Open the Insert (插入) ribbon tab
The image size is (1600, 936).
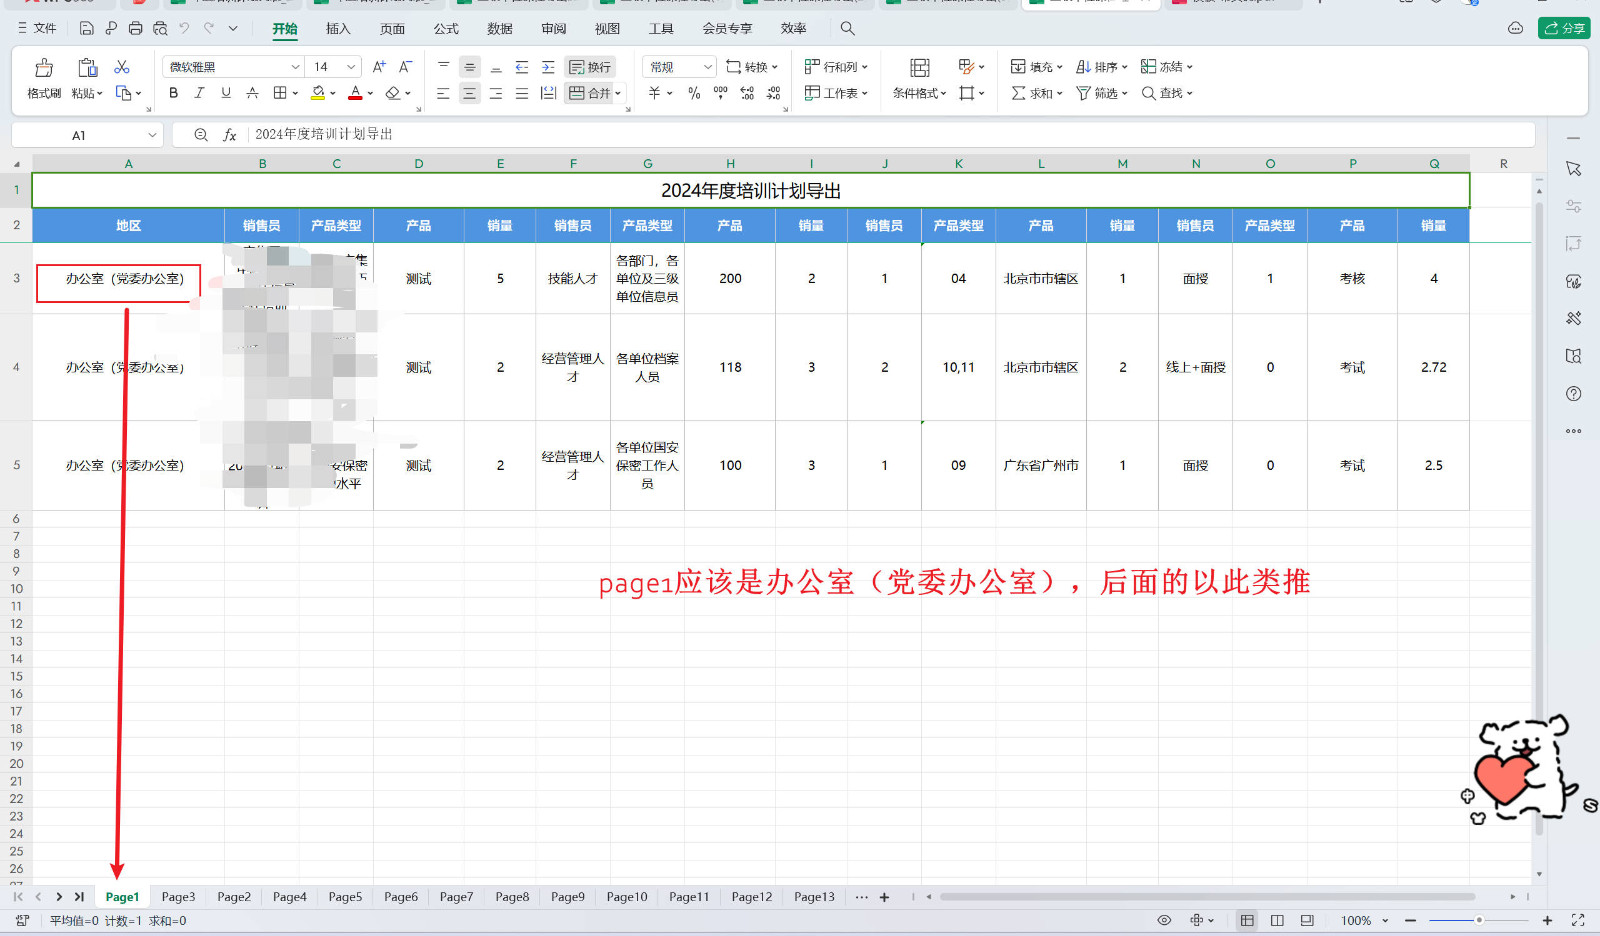338,28
